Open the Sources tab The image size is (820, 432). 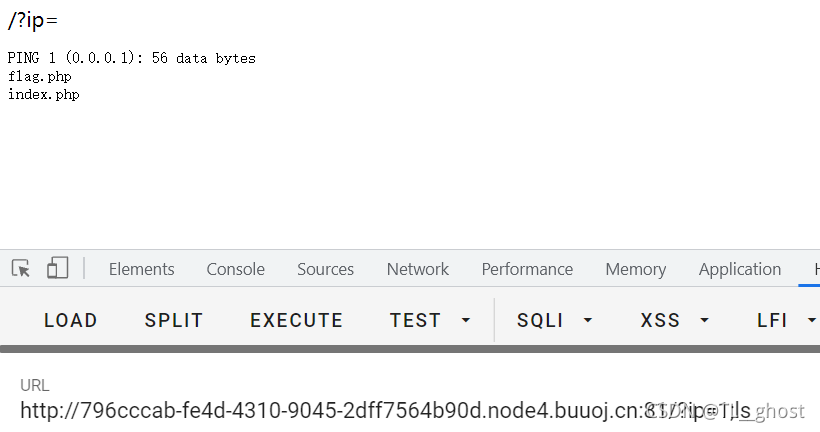point(325,269)
